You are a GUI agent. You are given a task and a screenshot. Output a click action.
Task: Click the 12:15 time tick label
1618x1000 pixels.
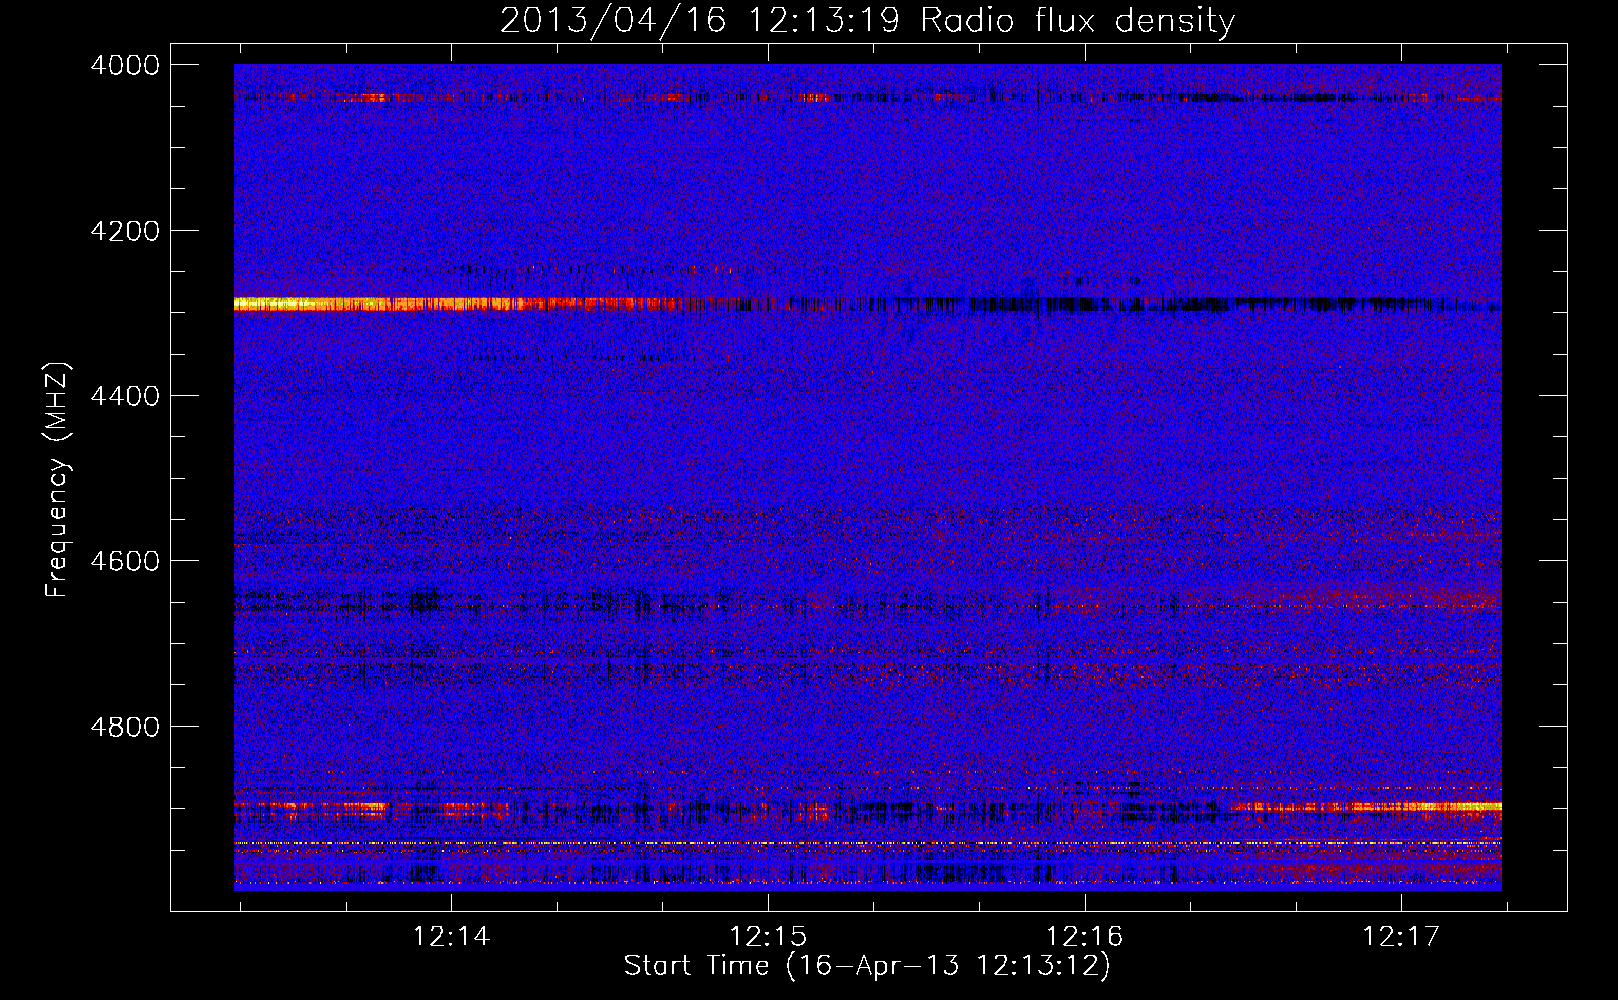click(x=768, y=936)
